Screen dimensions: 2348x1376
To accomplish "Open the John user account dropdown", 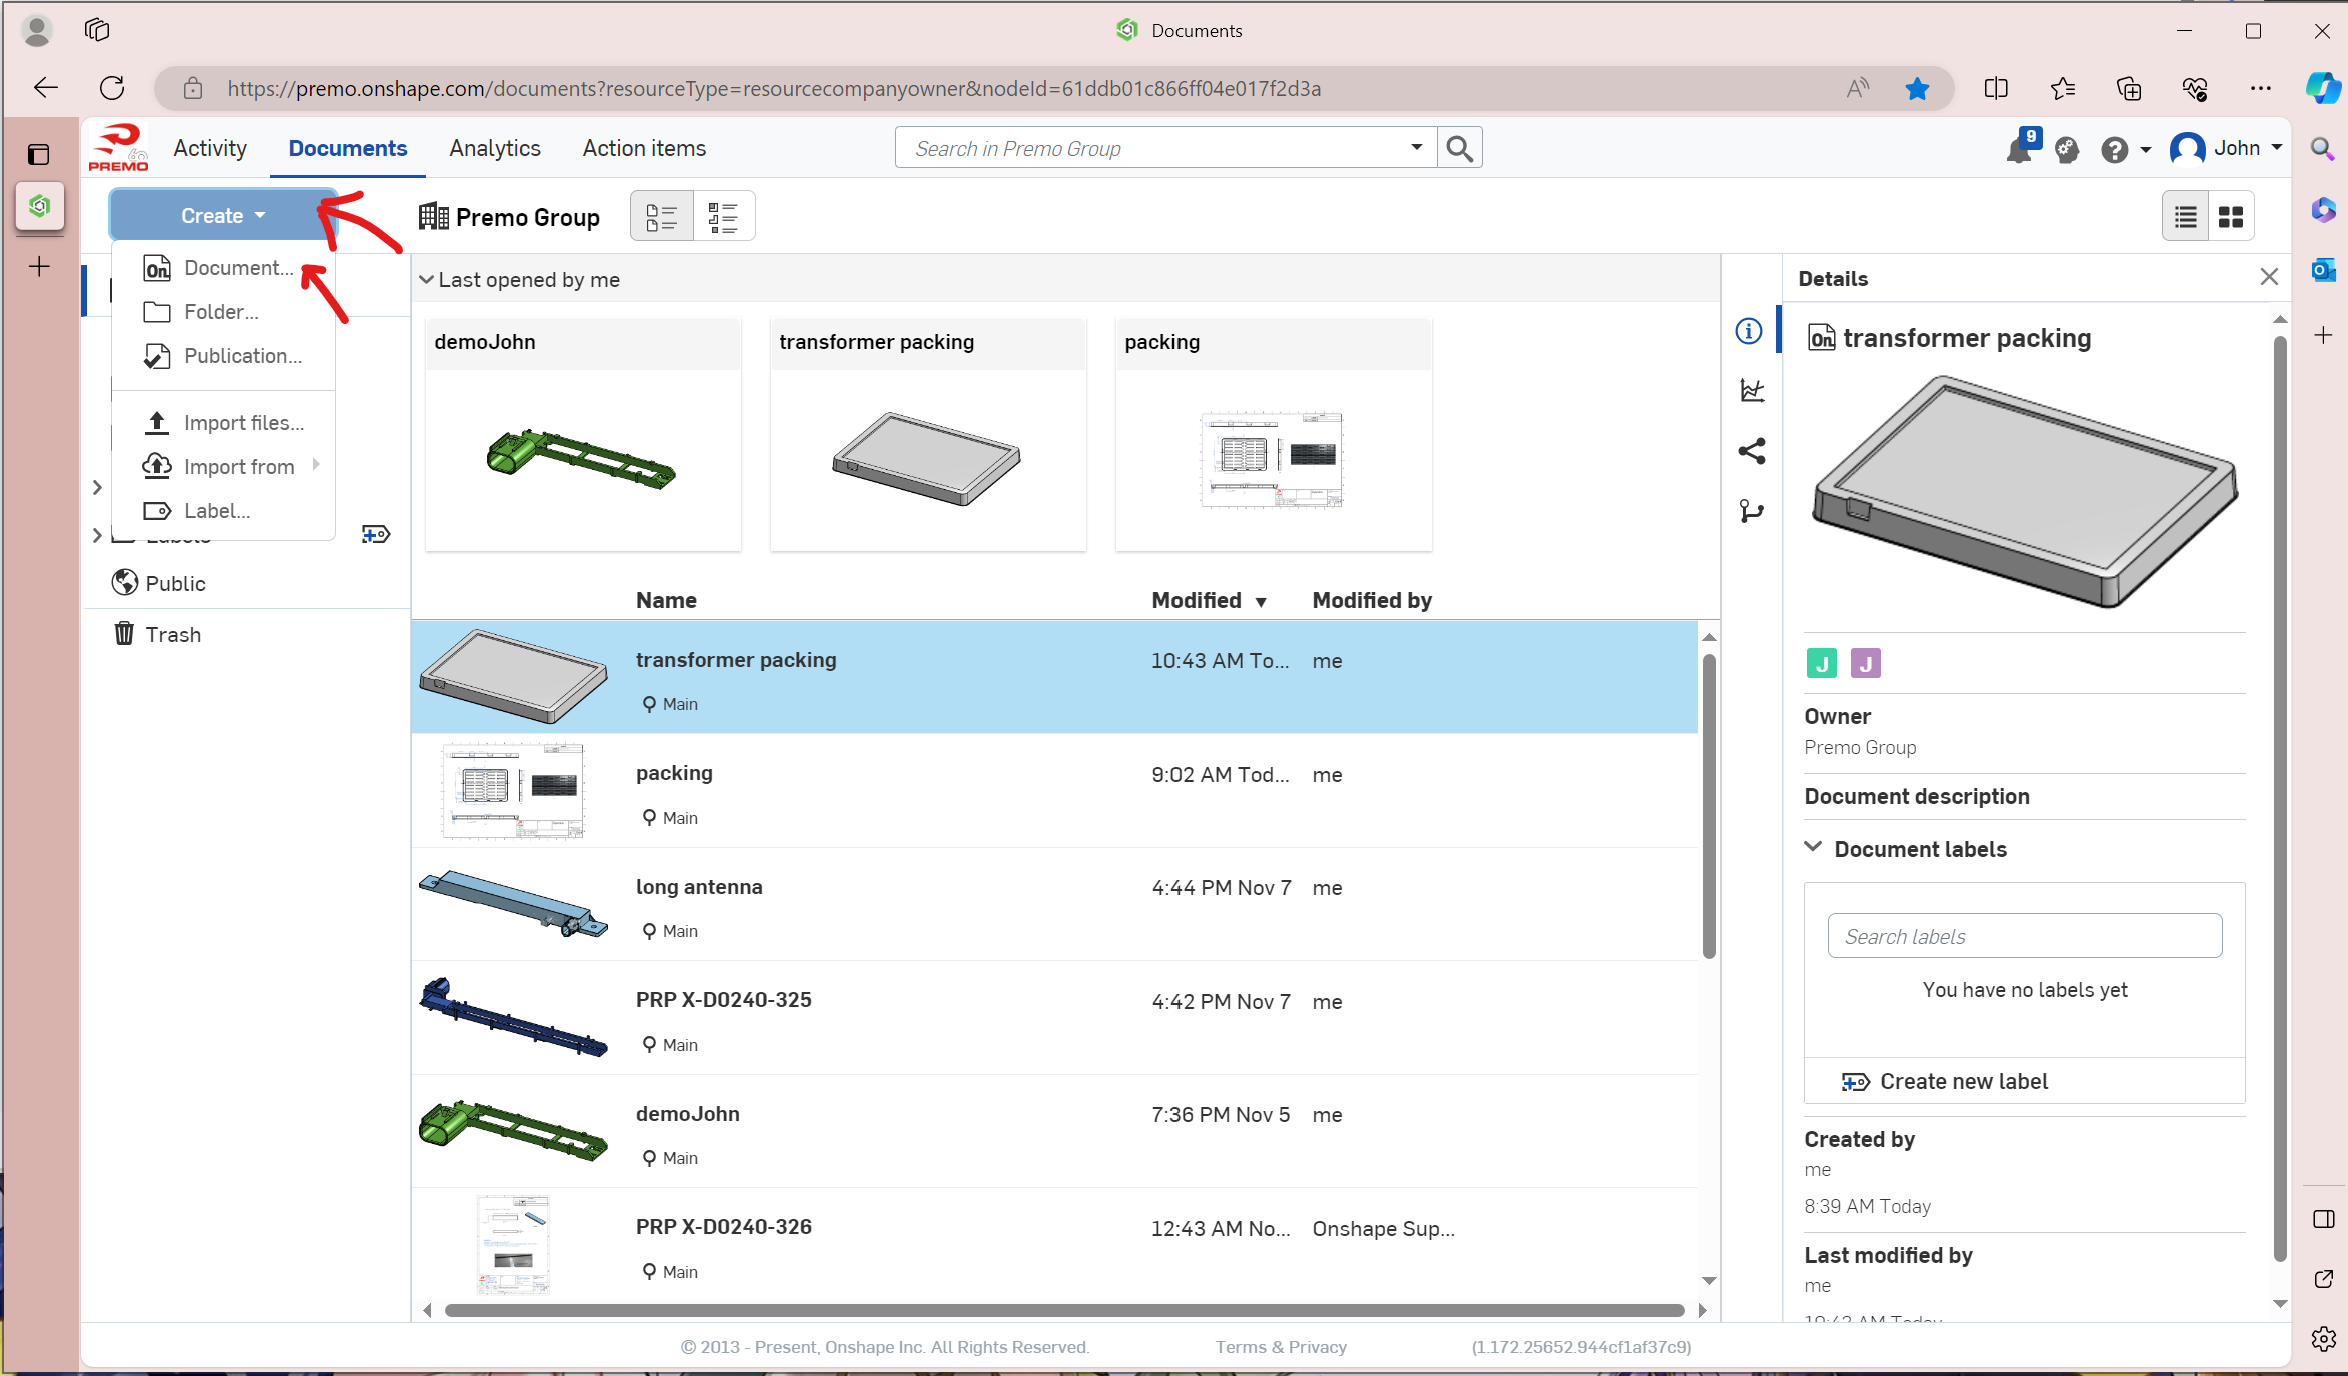I will (x=2228, y=148).
